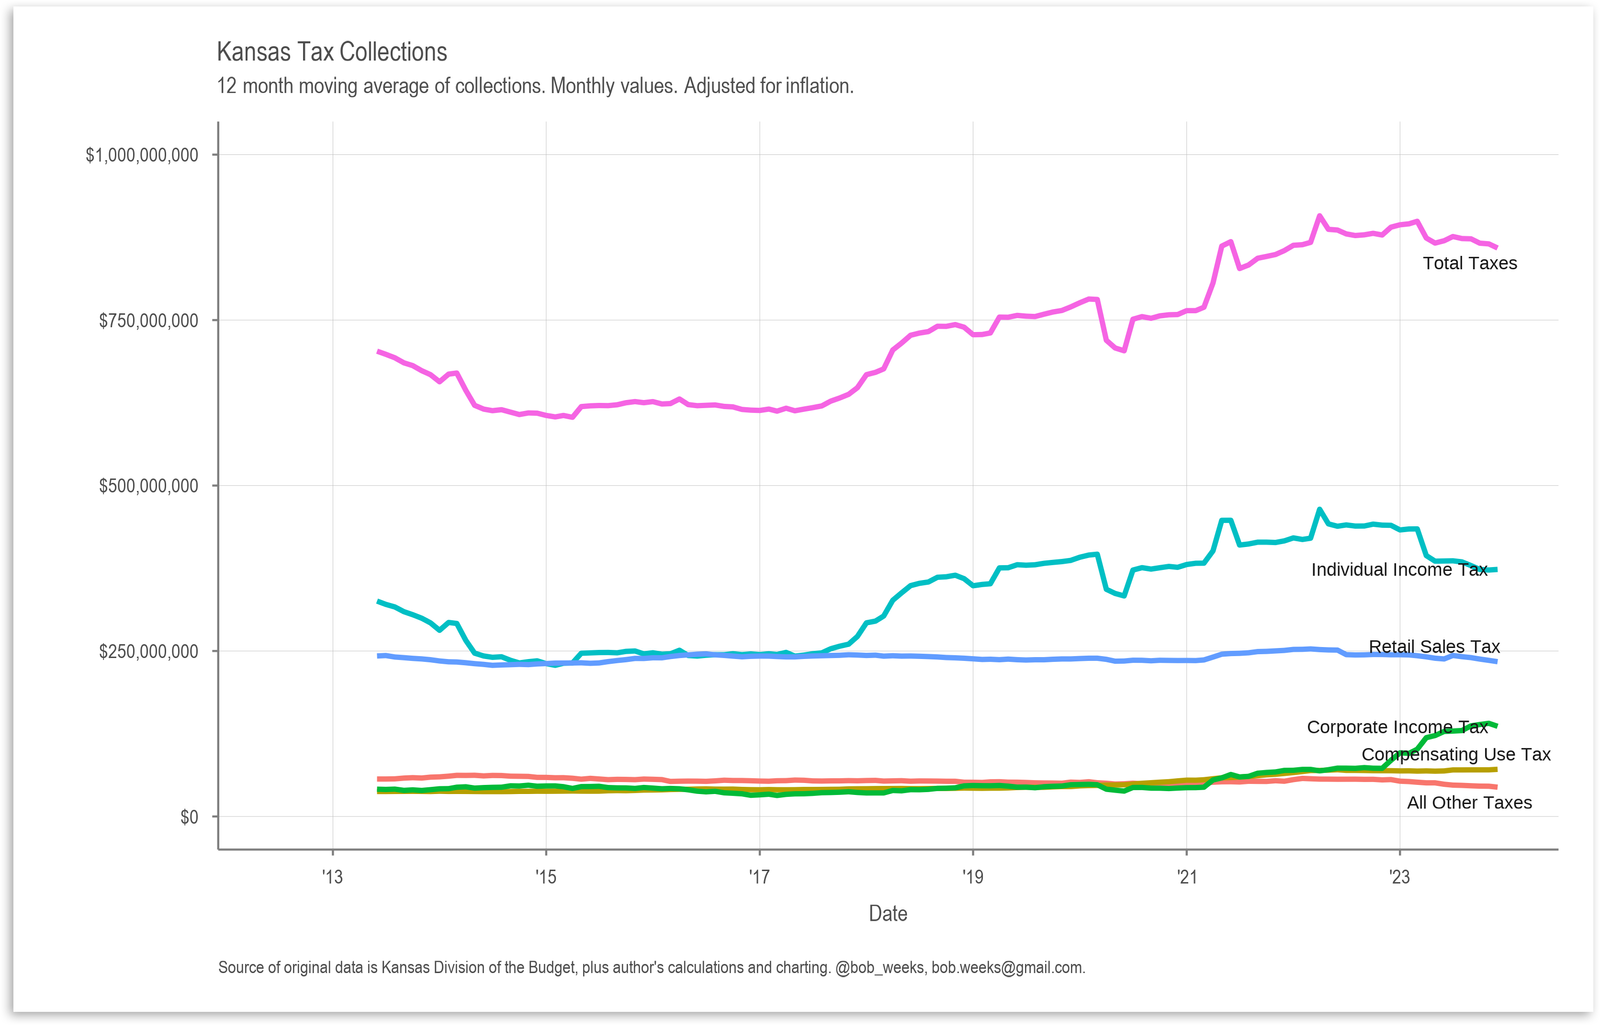Click the '13 x-axis tick label
The image size is (1600, 1025).
click(x=332, y=877)
